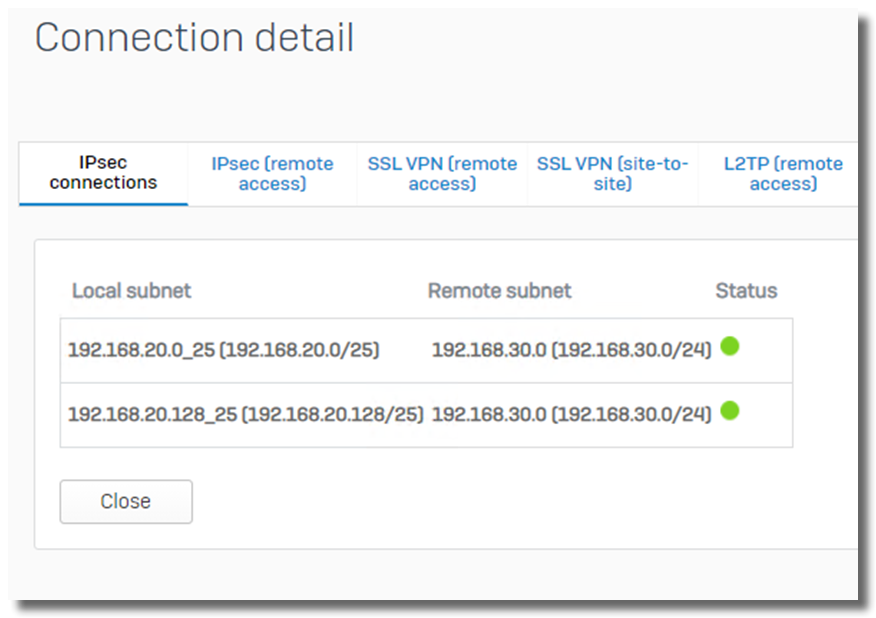Click the Close button
The image size is (876, 618).
click(126, 501)
